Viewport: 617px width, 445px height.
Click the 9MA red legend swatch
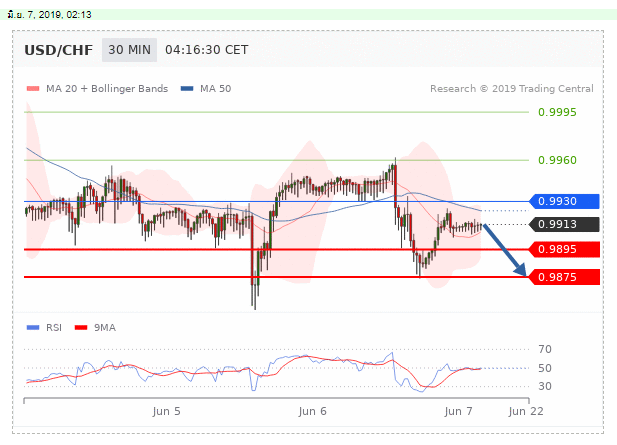[81, 327]
